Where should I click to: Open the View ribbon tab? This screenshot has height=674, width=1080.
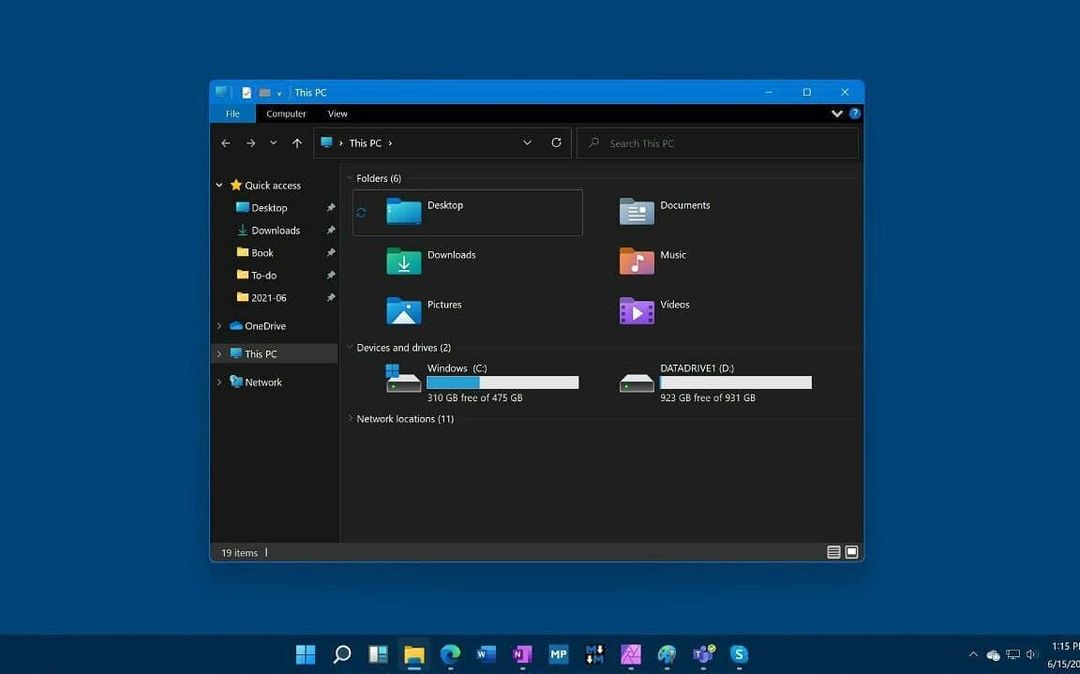click(x=338, y=114)
